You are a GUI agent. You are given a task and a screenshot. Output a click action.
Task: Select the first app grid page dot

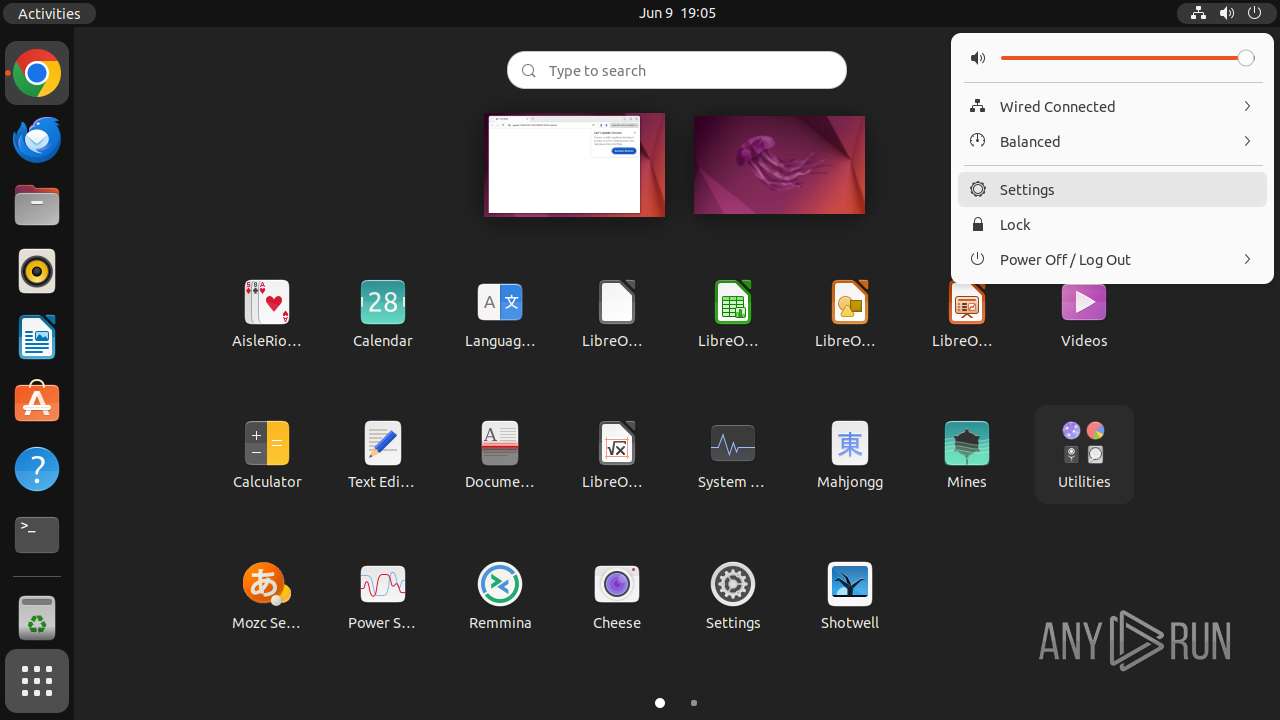660,703
